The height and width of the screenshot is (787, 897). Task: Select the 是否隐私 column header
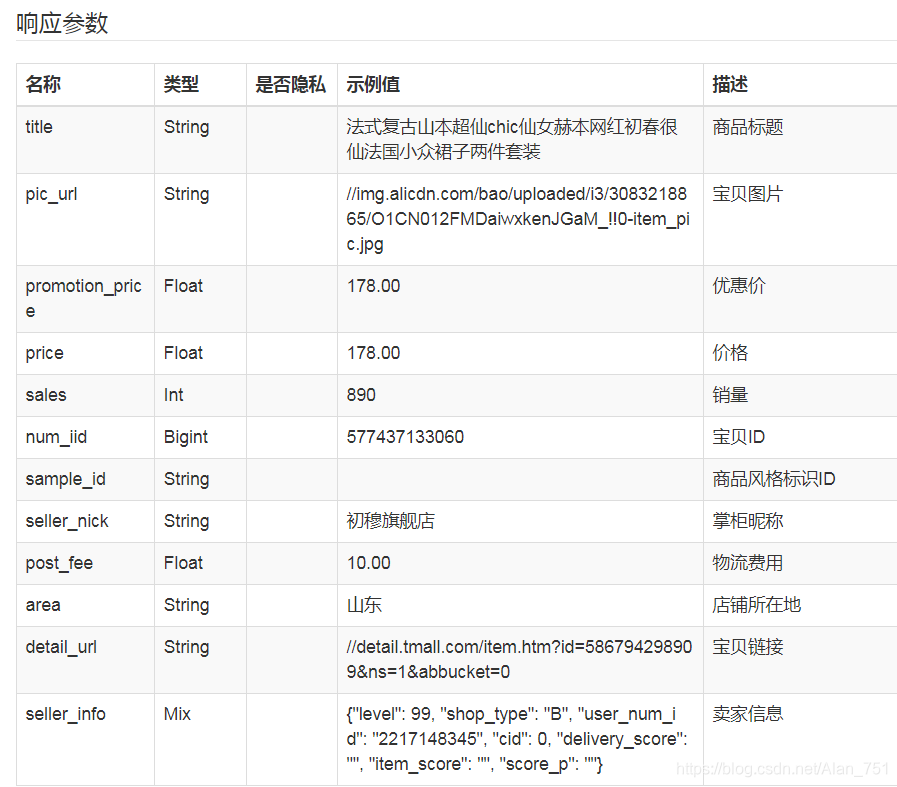tap(291, 84)
